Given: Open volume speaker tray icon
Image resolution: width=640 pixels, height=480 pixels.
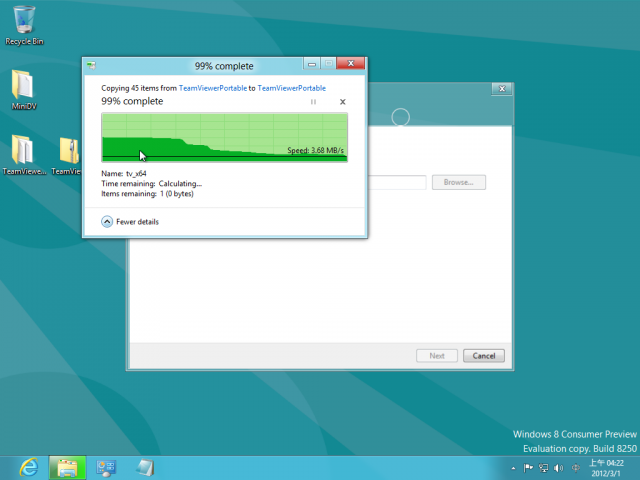Looking at the screenshot, I should (x=558, y=468).
